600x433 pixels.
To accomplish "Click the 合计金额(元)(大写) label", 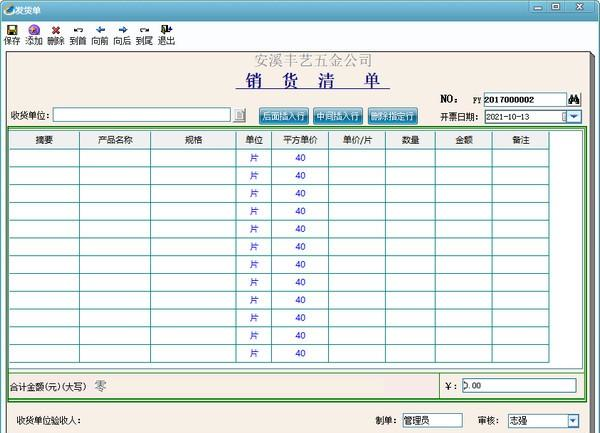I will click(48, 387).
